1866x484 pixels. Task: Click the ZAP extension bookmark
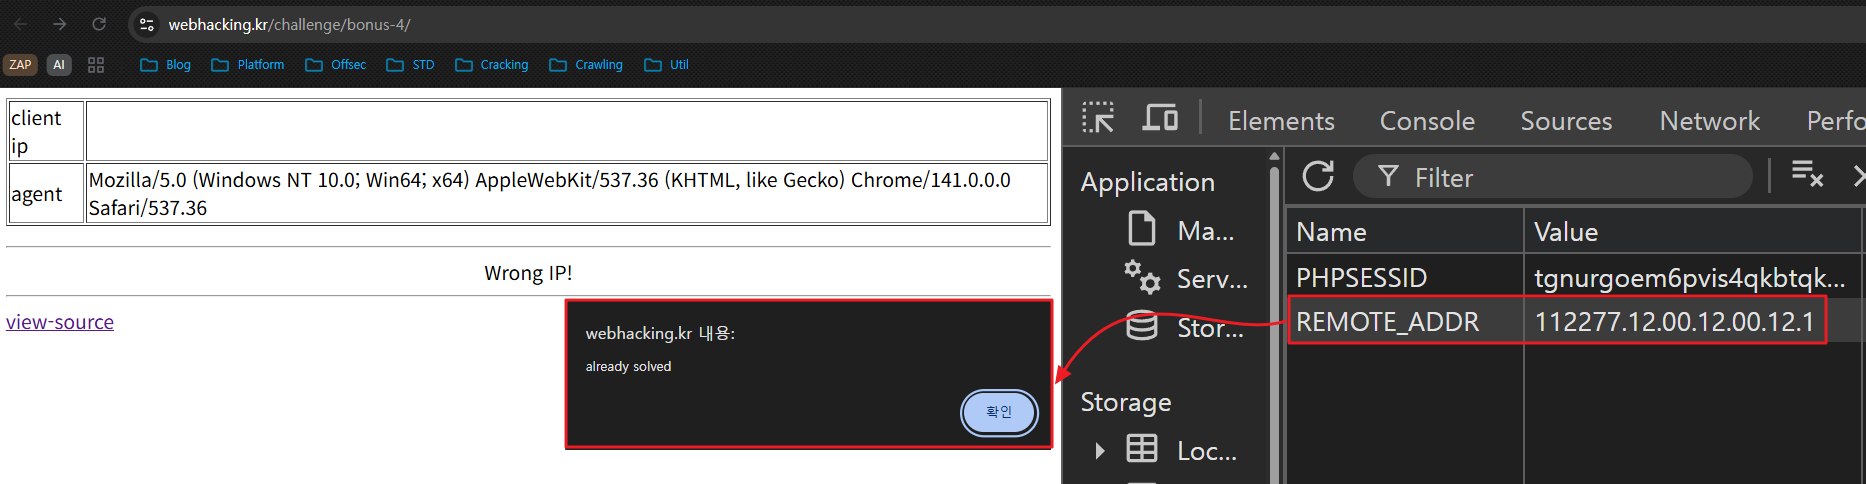(x=20, y=65)
